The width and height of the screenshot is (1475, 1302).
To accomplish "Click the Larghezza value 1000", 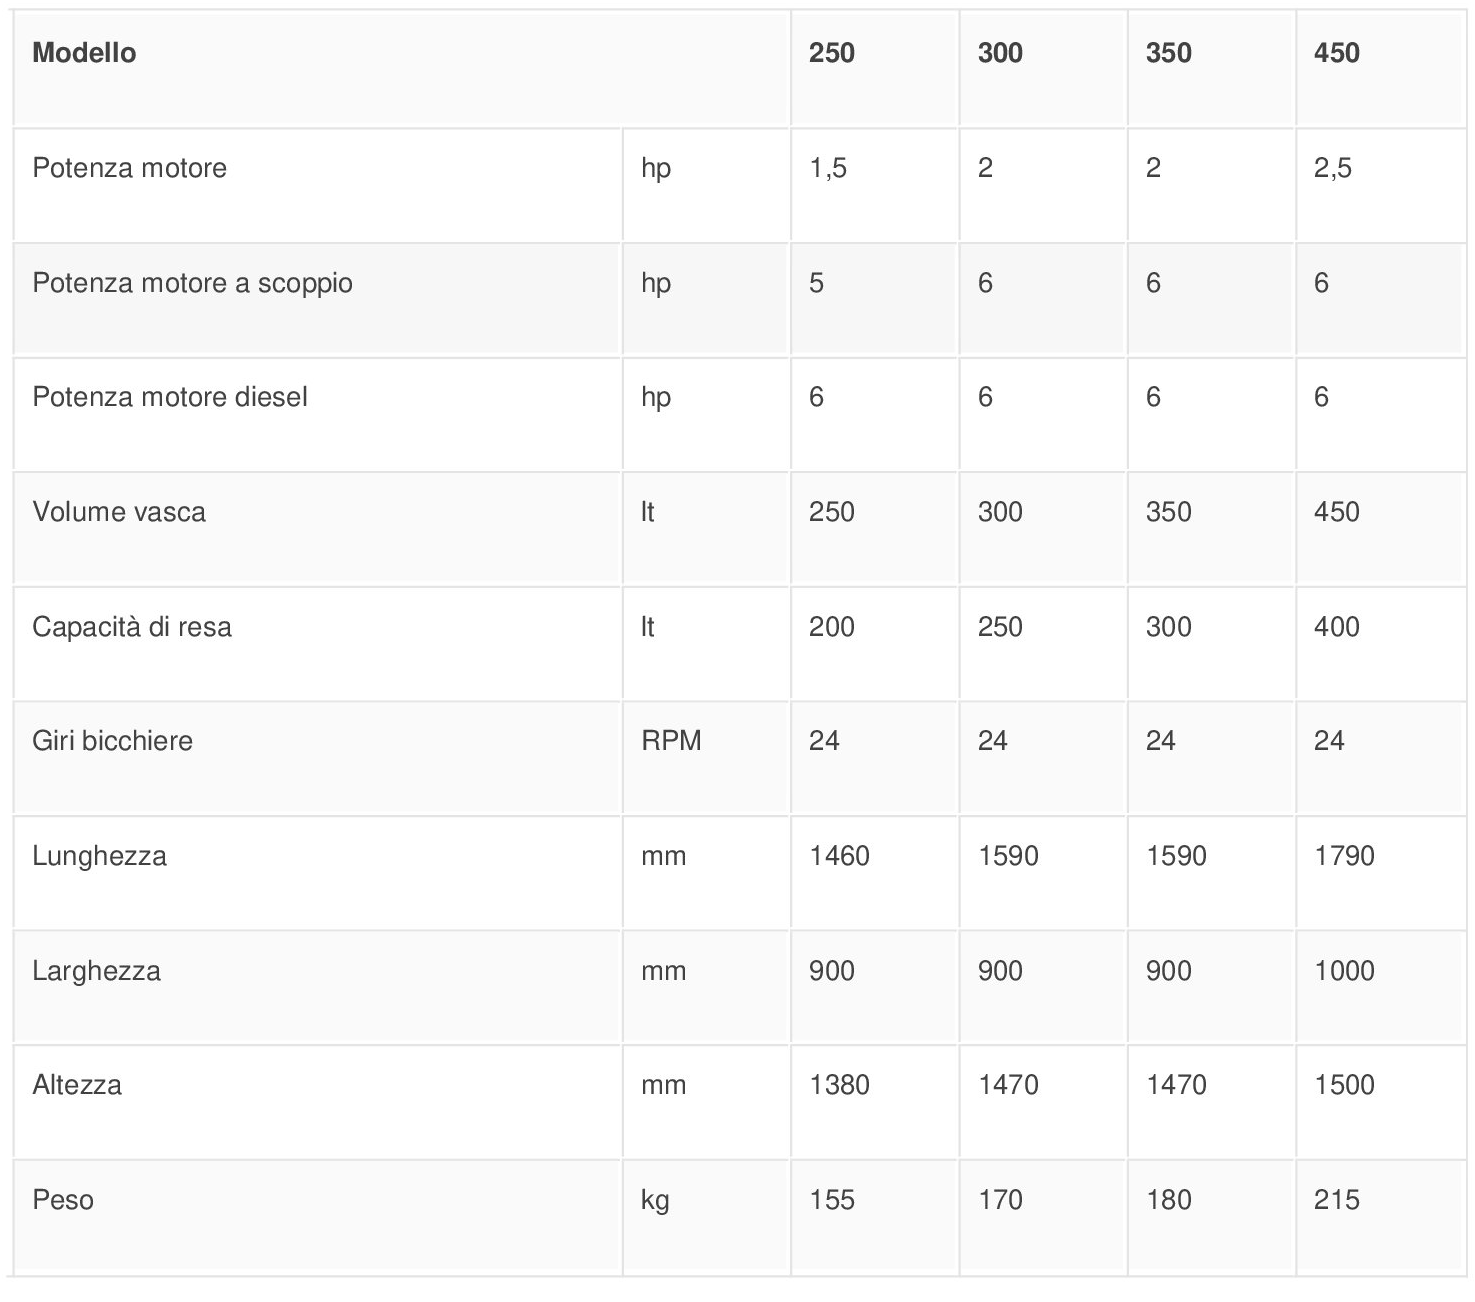I will (1344, 971).
